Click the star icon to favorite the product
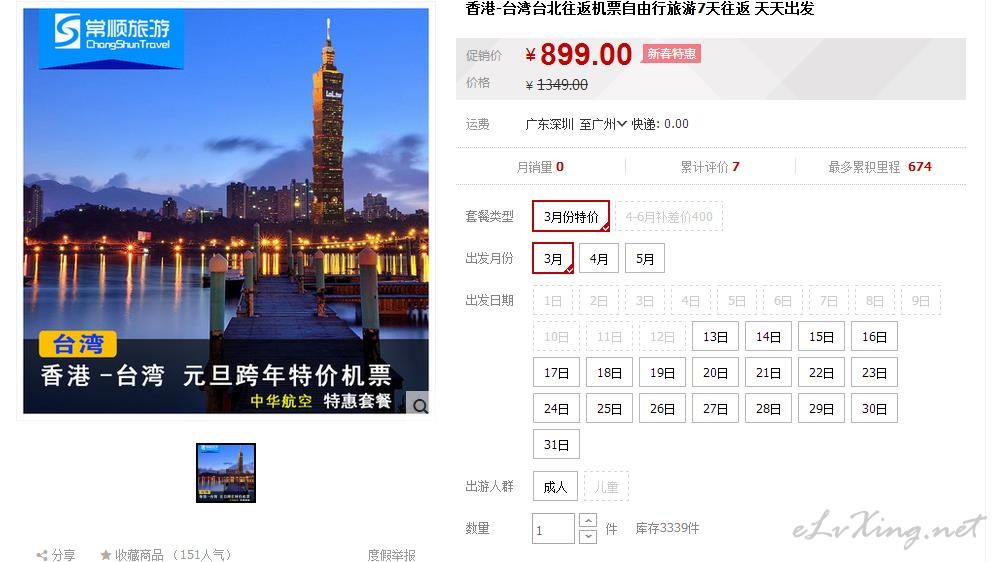 click(x=106, y=555)
